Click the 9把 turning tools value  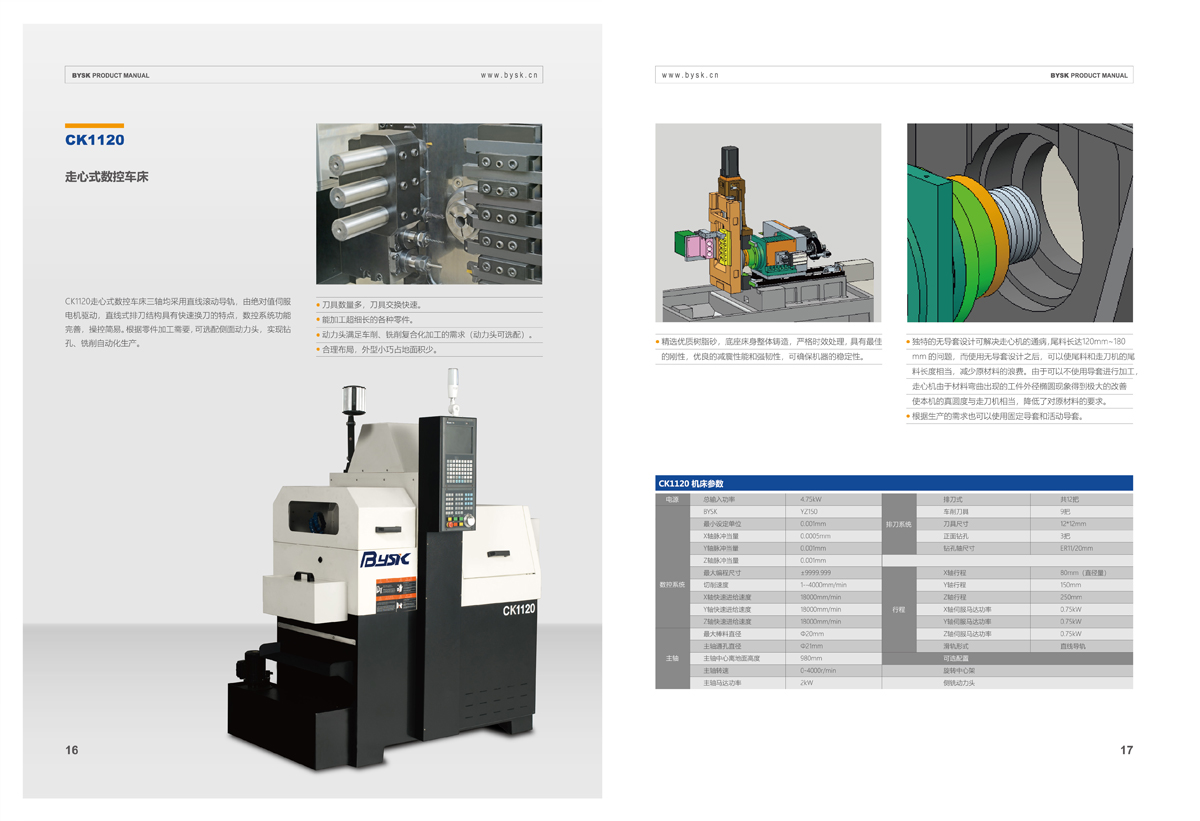pyautogui.click(x=1066, y=511)
